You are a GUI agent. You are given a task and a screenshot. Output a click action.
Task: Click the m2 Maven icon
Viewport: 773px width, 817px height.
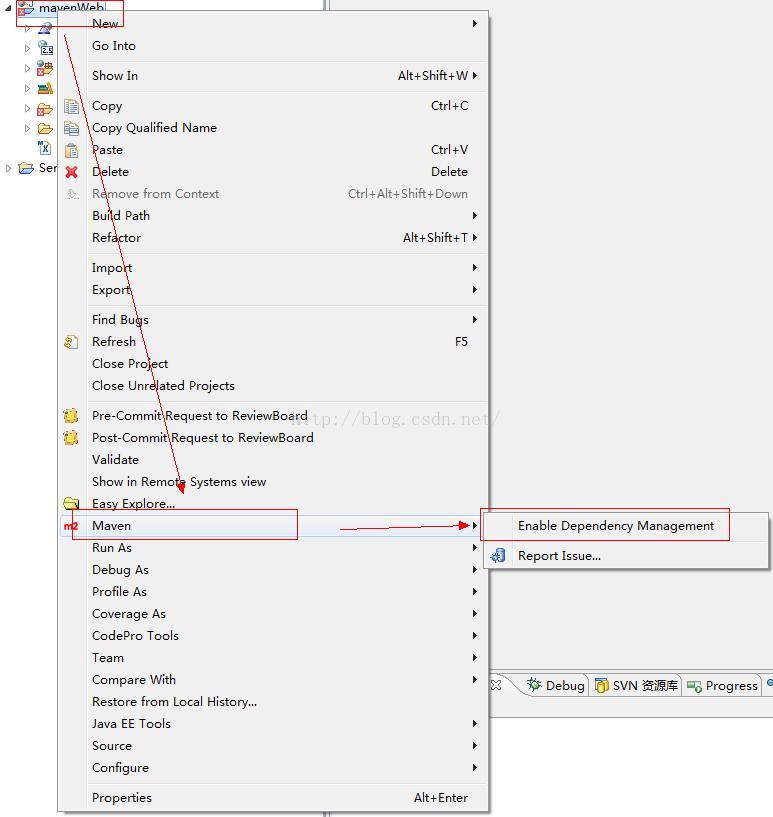click(70, 526)
